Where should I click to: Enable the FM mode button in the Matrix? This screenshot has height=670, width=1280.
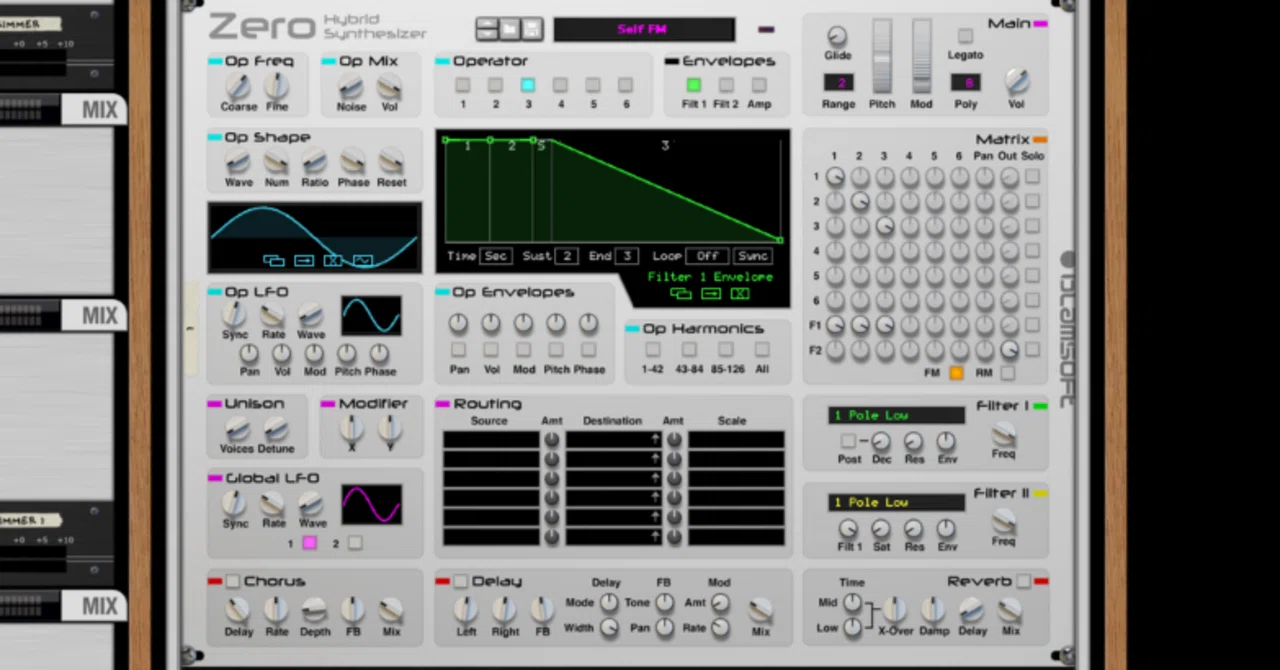[956, 374]
